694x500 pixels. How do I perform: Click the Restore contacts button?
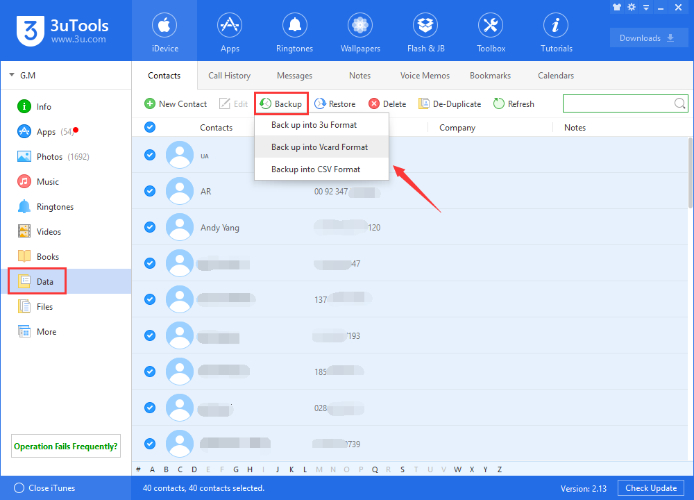click(335, 104)
